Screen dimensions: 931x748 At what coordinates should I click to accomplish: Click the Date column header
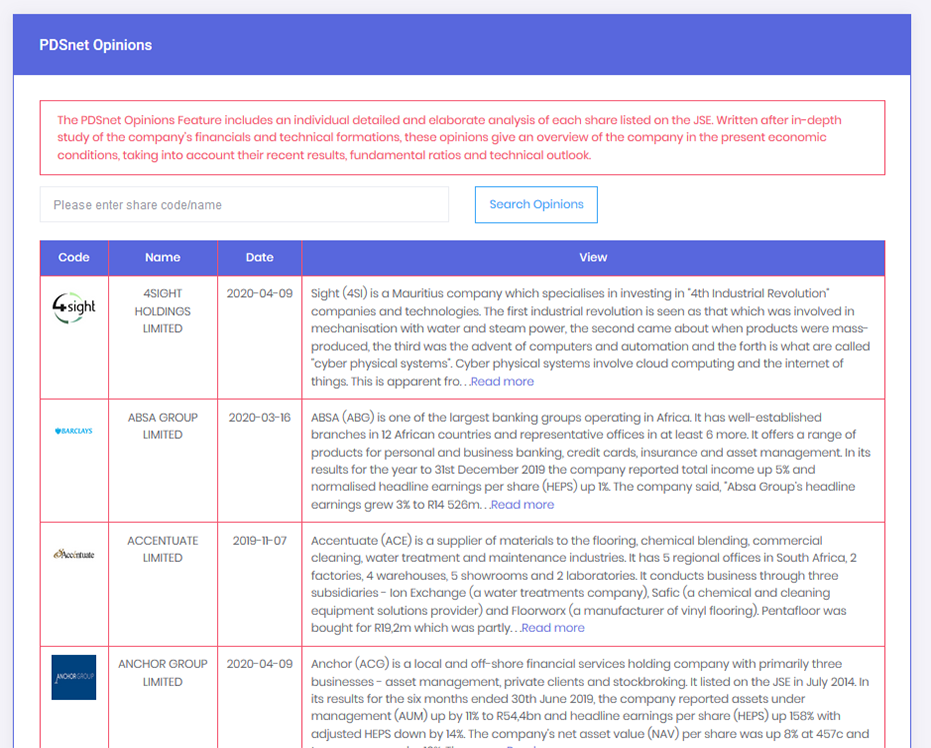259,258
